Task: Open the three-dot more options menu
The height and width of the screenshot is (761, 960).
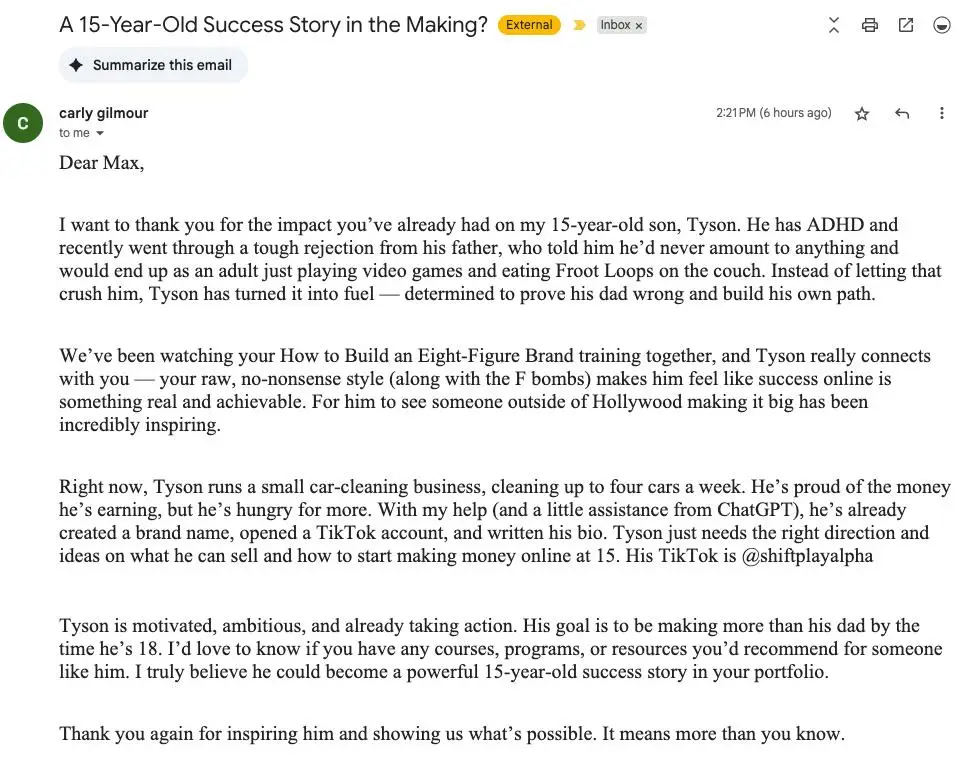Action: pos(942,113)
